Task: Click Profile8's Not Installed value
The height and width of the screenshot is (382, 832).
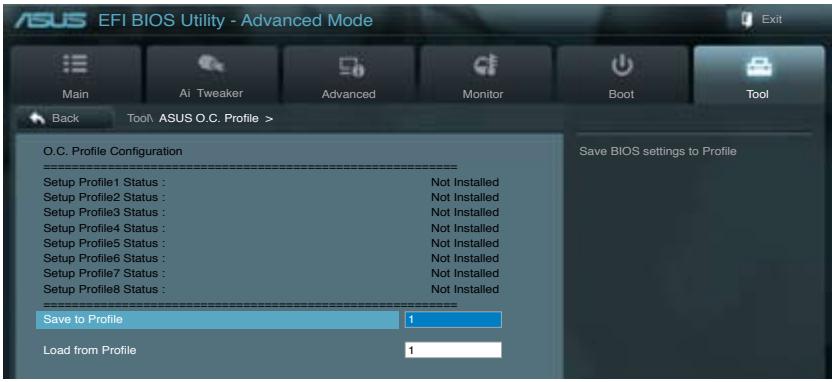Action: (465, 289)
